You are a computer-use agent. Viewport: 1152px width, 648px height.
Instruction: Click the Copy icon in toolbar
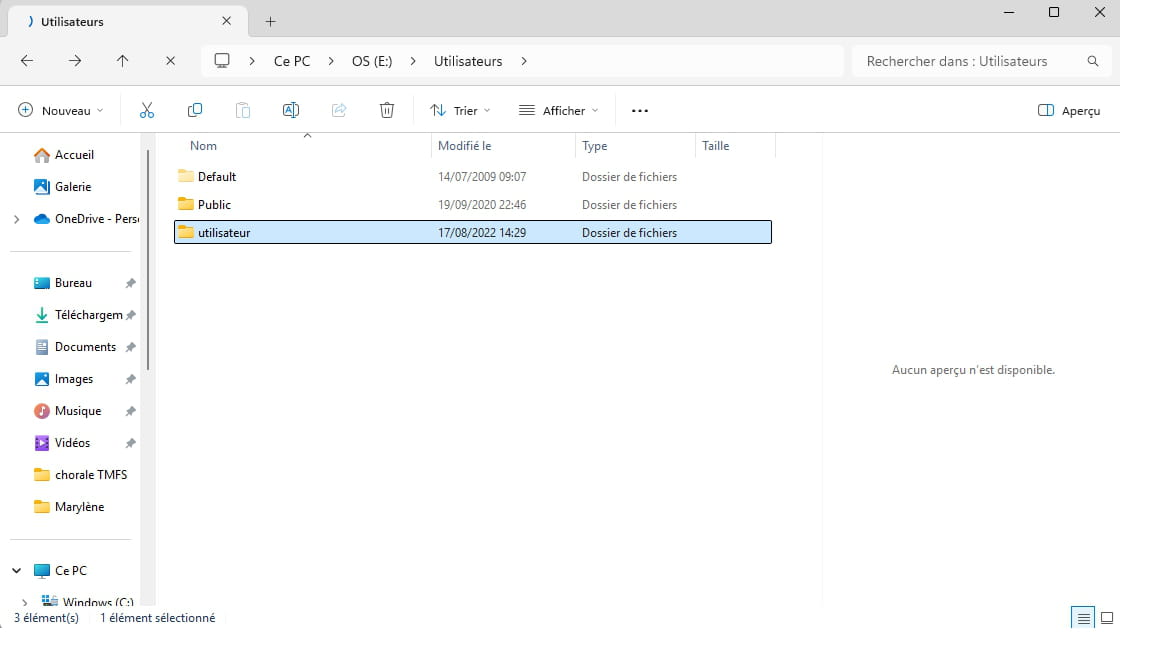point(195,110)
